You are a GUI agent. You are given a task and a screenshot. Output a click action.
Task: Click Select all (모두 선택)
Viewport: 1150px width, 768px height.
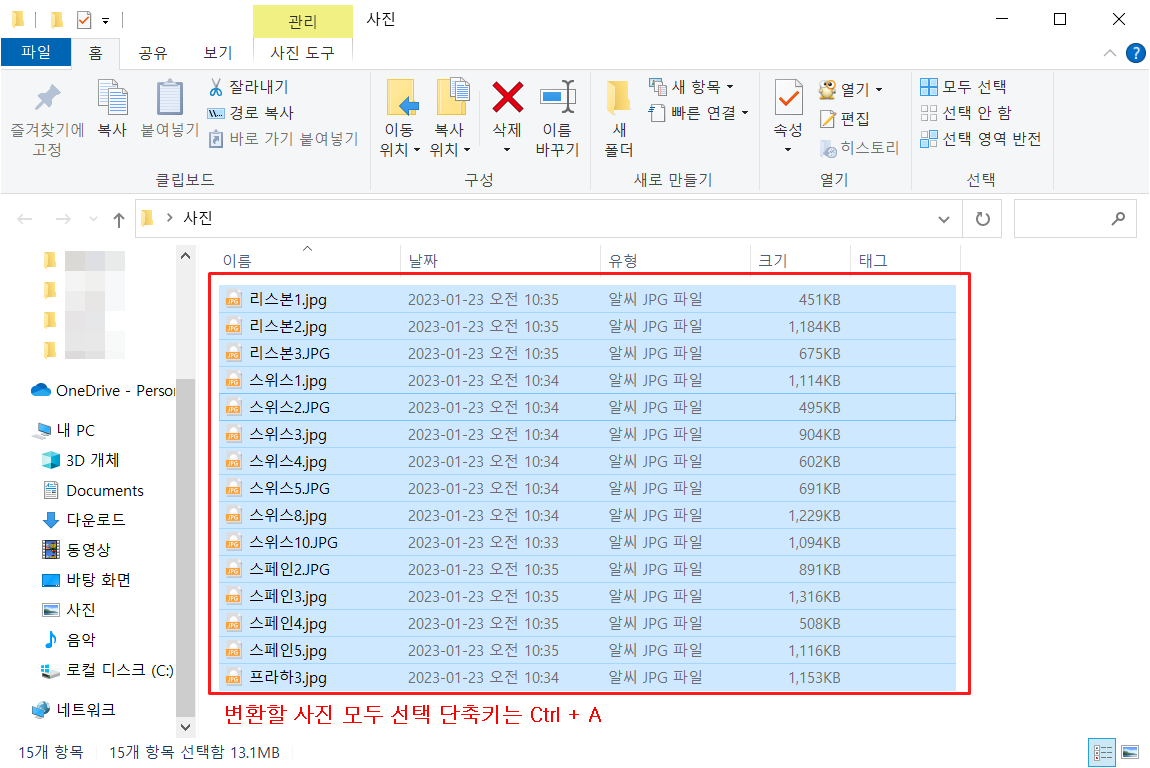point(963,87)
